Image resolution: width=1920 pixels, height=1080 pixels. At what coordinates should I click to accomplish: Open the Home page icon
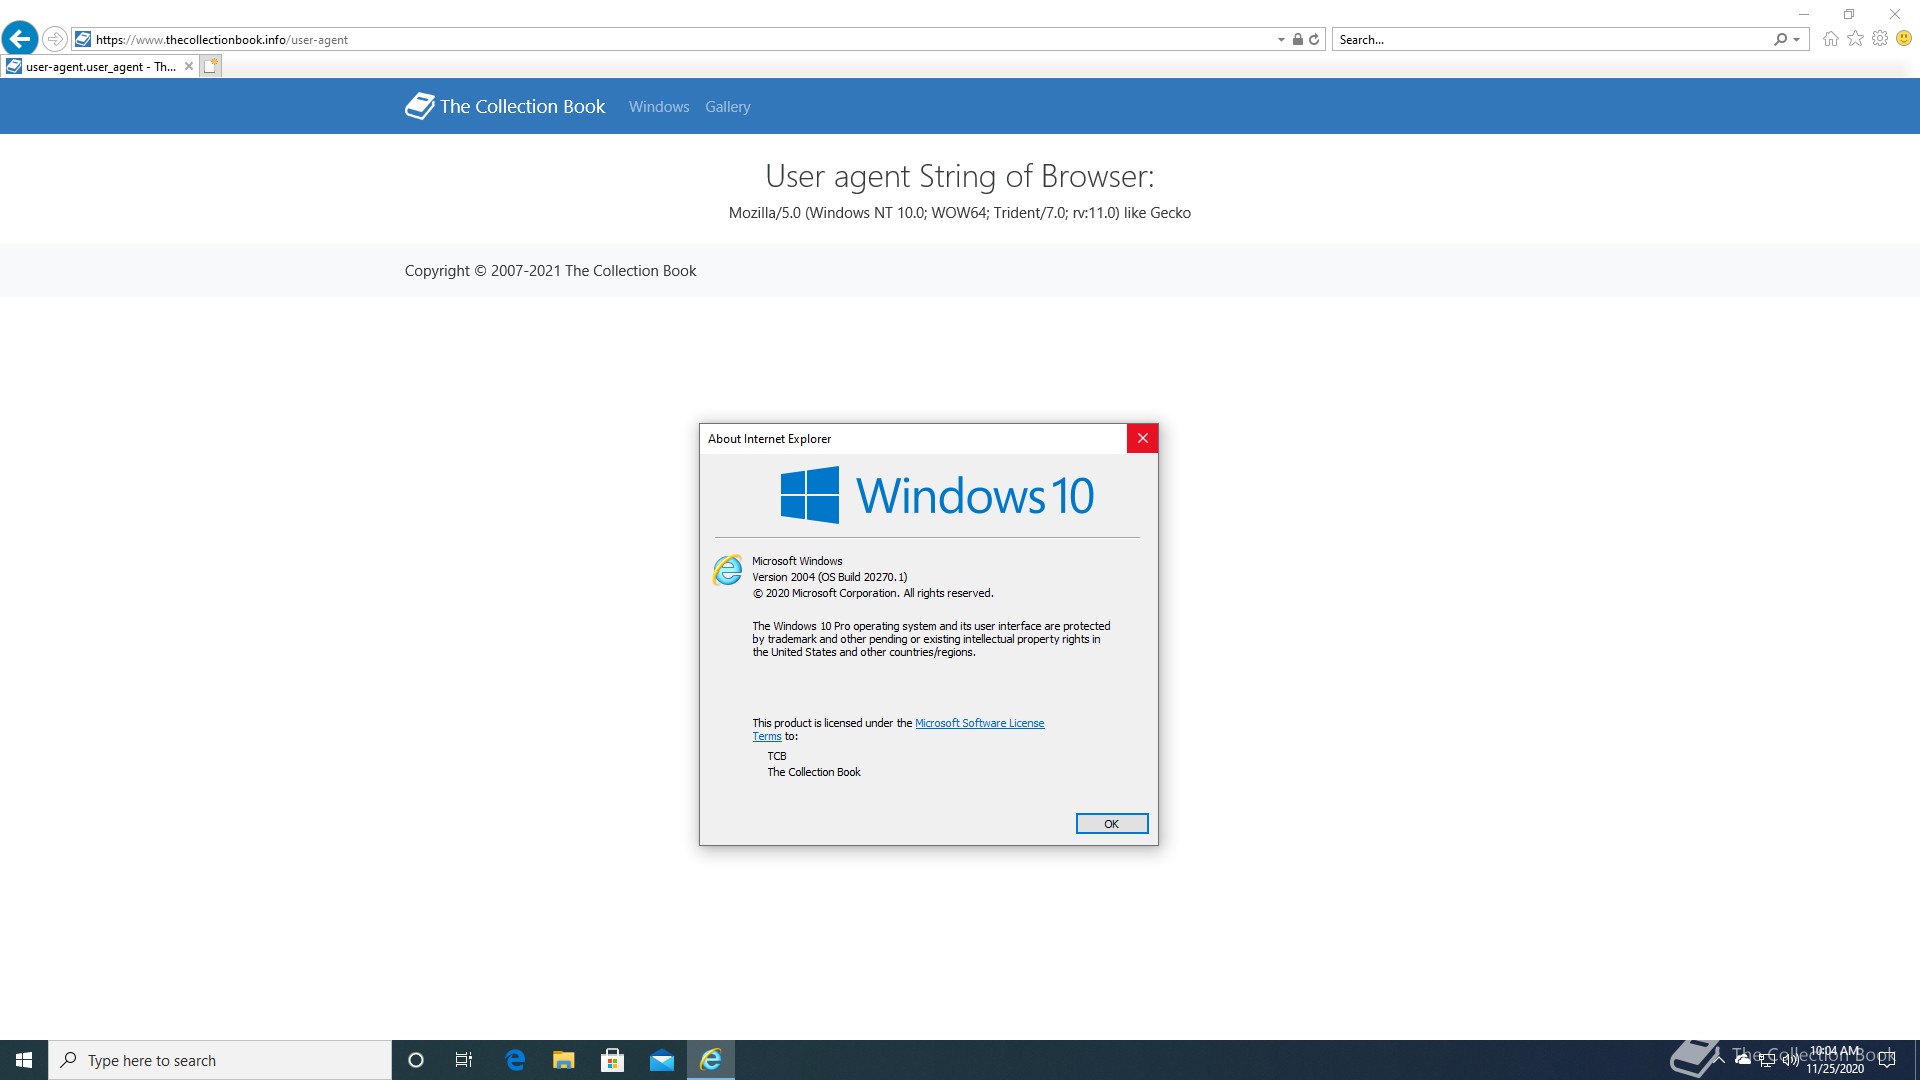[x=1831, y=39]
